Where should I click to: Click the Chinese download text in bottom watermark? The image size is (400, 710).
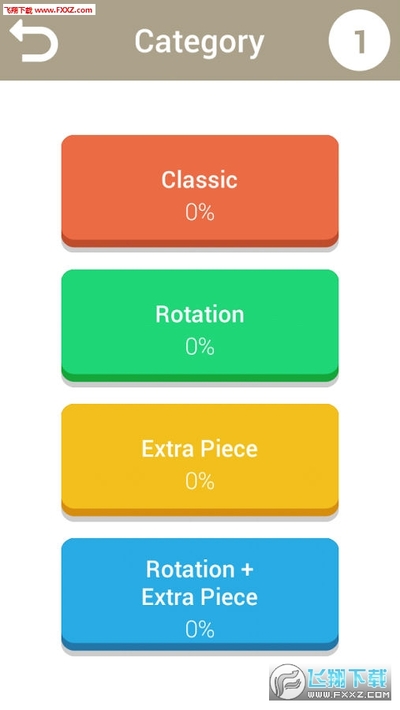click(x=348, y=678)
